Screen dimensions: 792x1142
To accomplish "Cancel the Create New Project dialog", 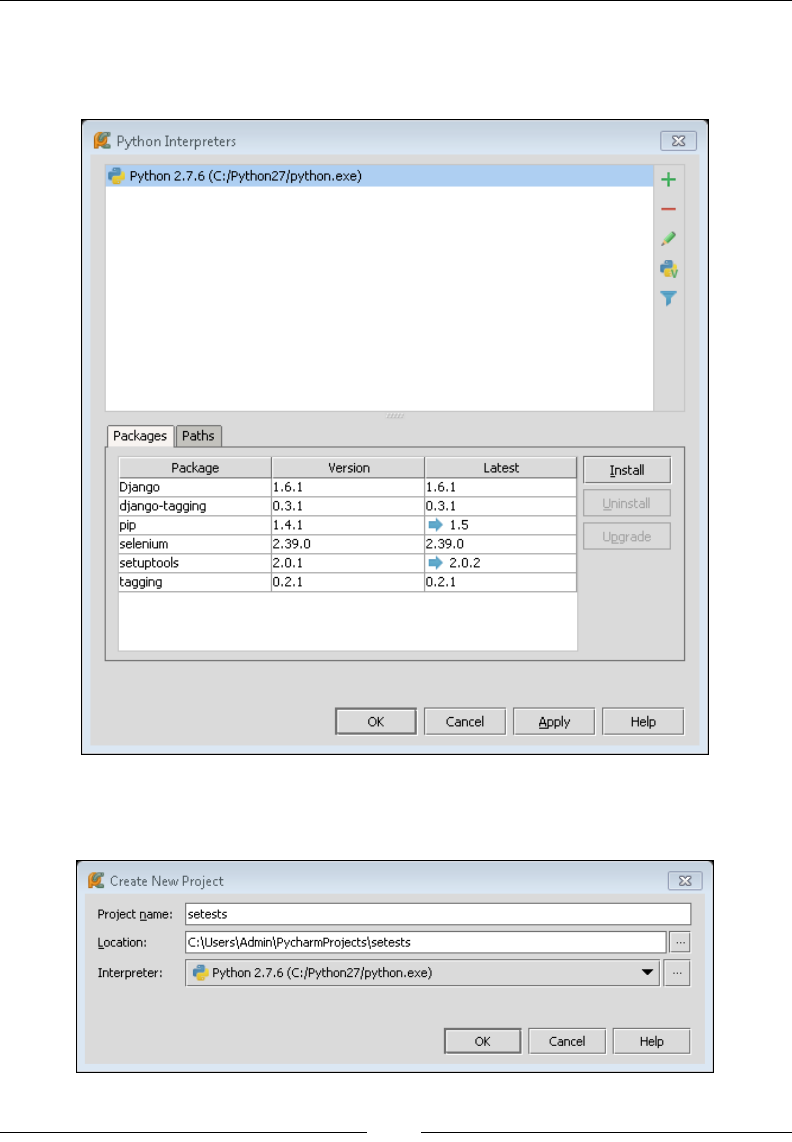I will 567,1041.
